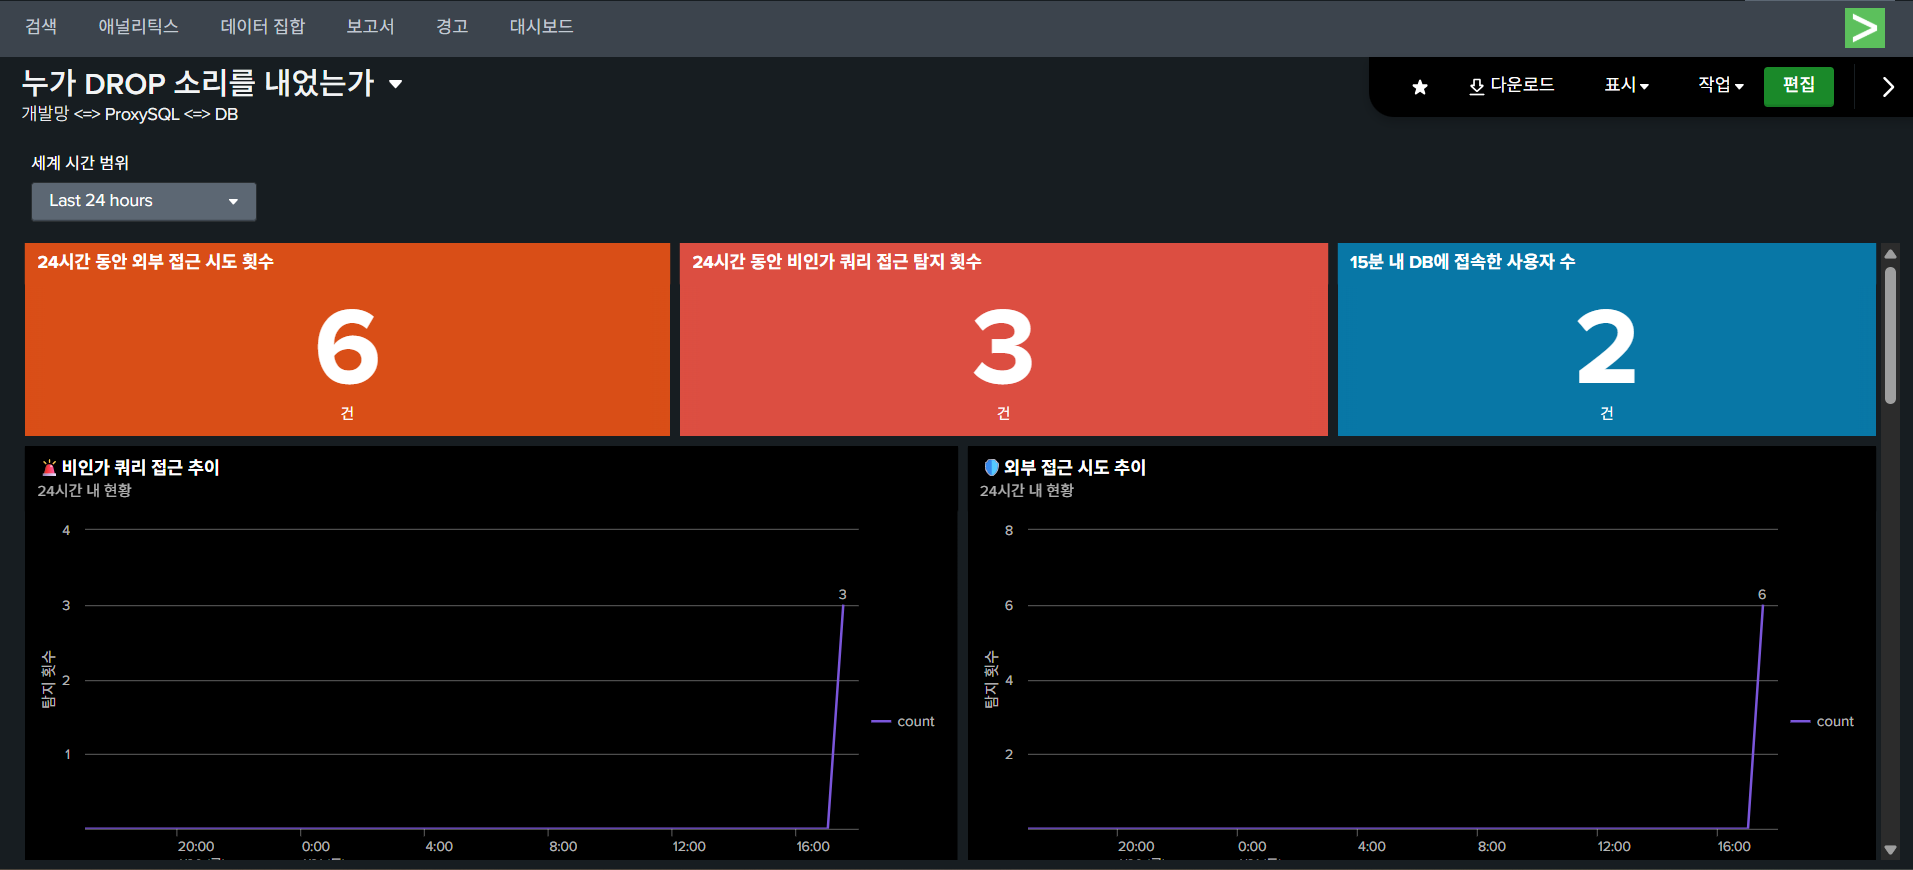Image resolution: width=1913 pixels, height=870 pixels.
Task: Open the 검색 menu
Action: coord(41,27)
